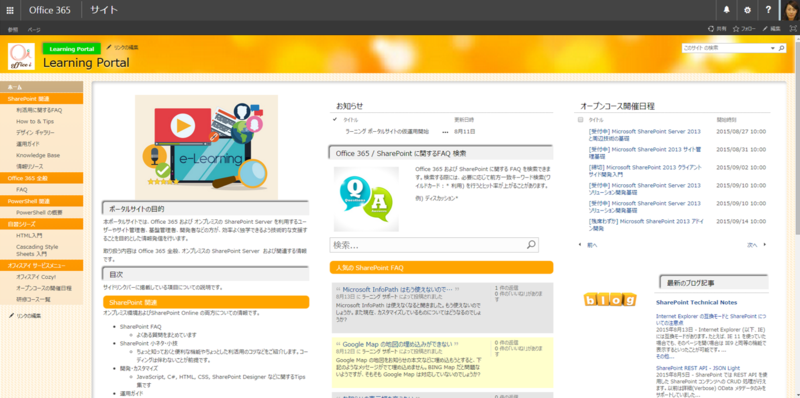The image size is (800, 398).
Task: Sort by 更新日時 column header
Action: [464, 120]
